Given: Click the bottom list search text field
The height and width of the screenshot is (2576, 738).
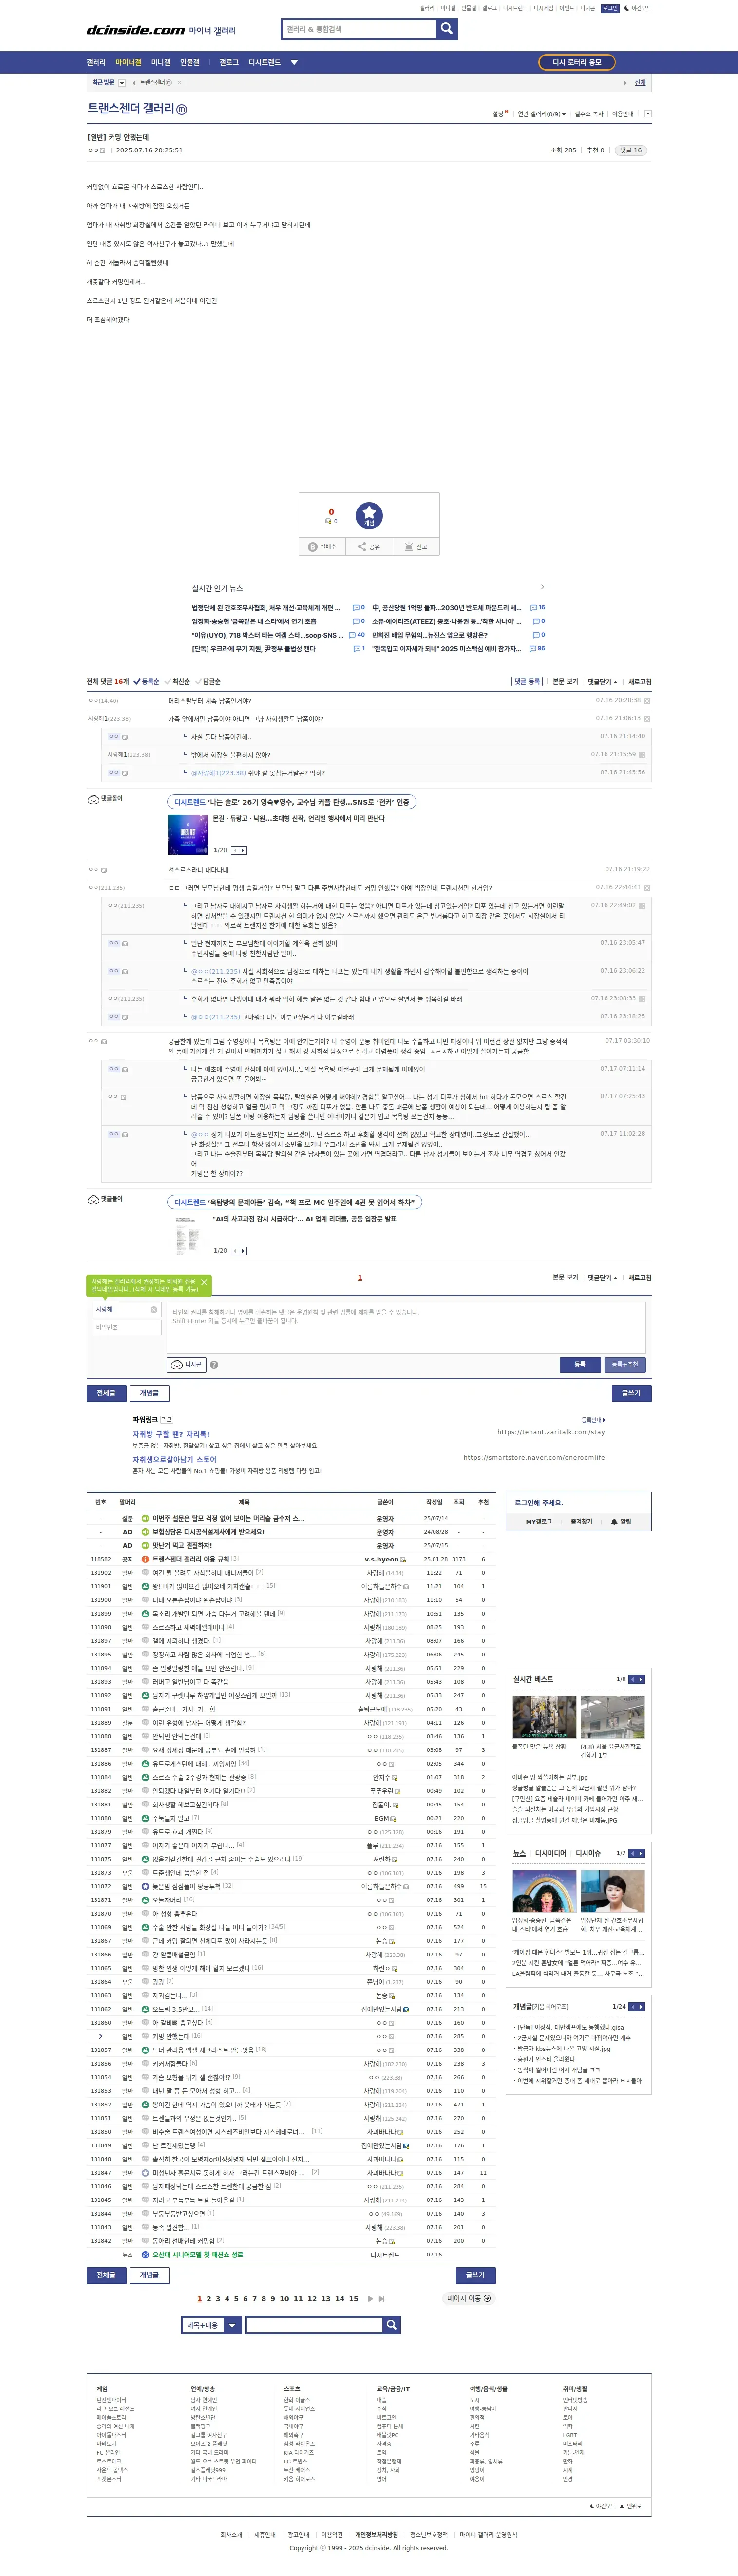Looking at the screenshot, I should [x=314, y=2325].
